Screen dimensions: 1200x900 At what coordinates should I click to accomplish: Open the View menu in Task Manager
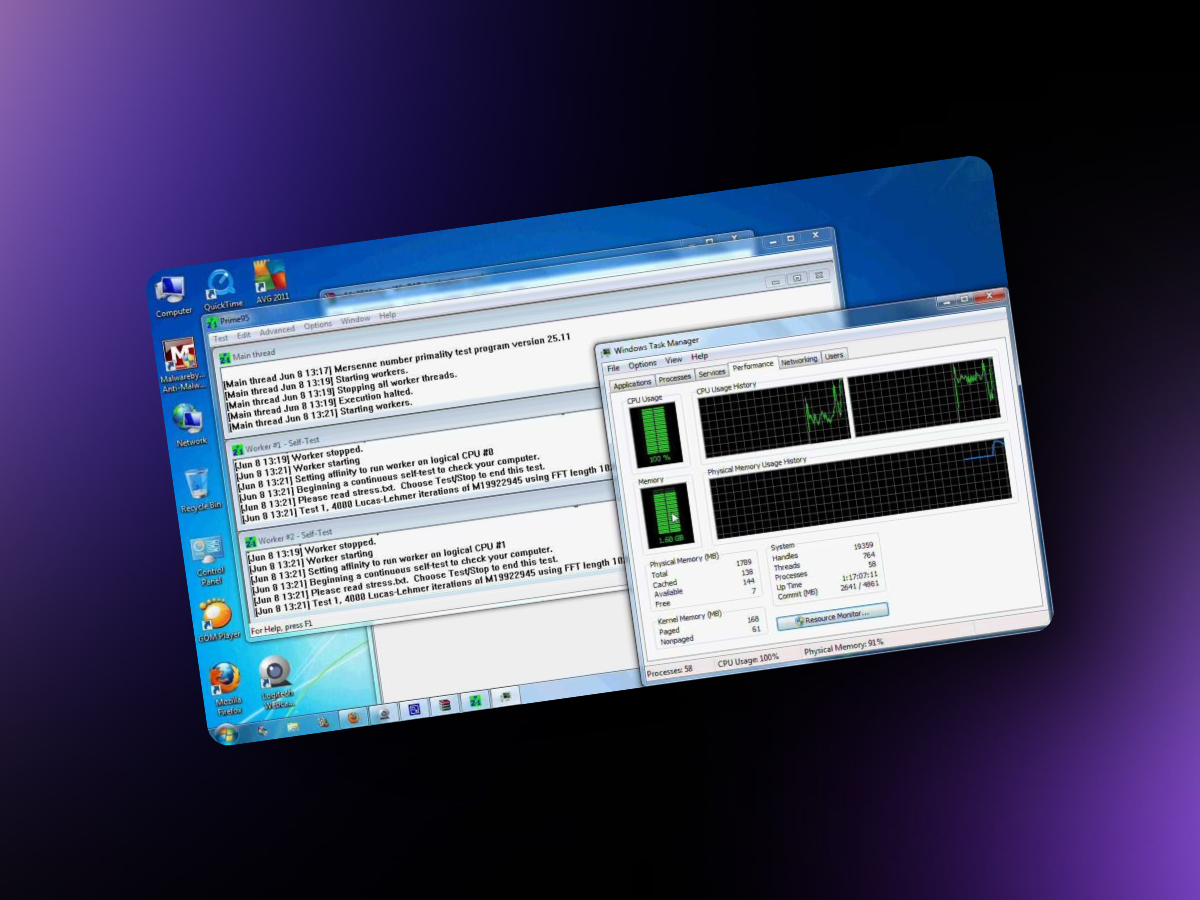[x=673, y=359]
